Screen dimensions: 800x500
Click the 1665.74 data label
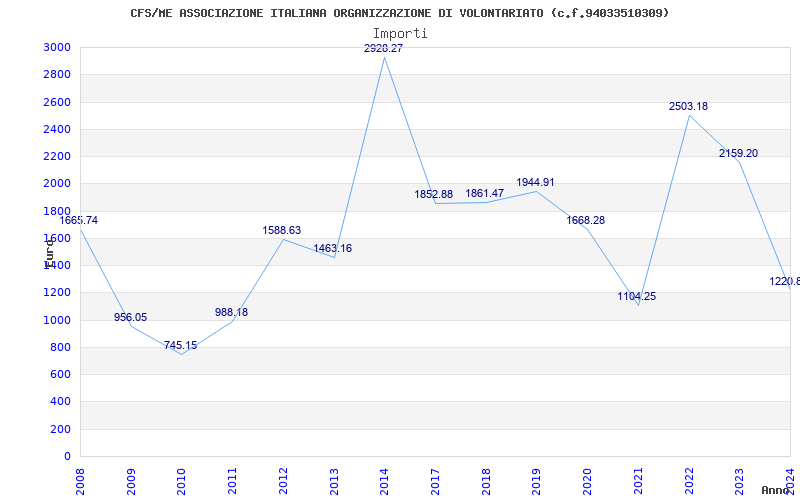79,220
